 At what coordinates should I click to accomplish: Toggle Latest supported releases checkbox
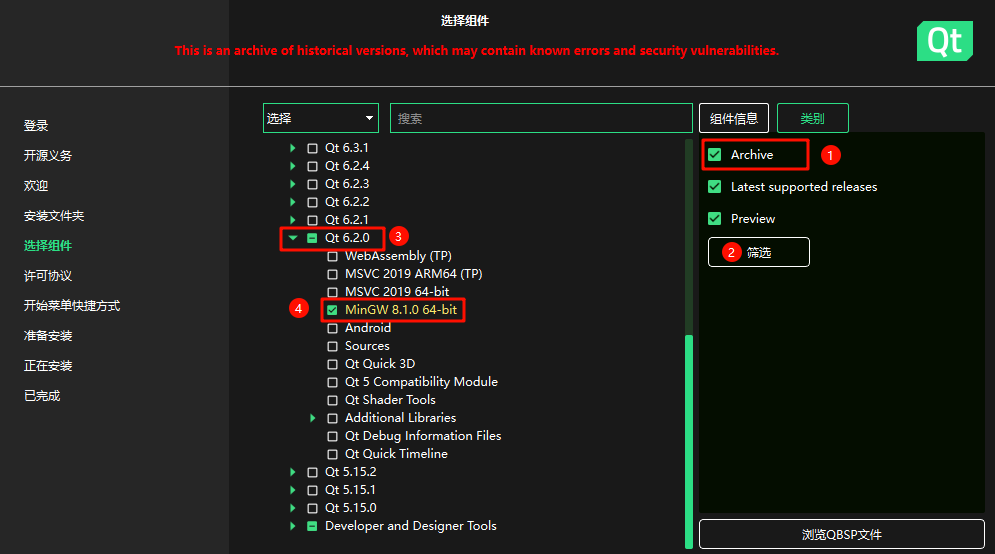715,187
